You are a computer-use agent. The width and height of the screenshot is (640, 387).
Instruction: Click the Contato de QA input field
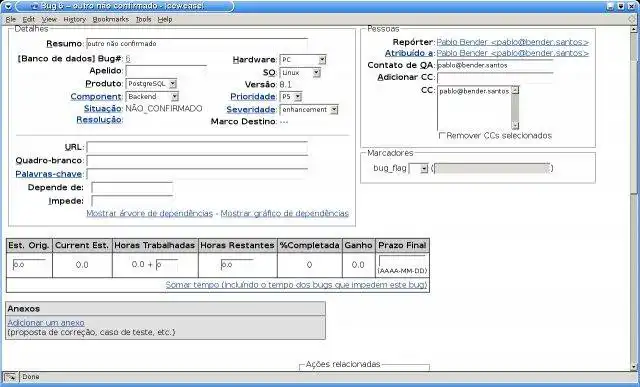coord(495,65)
